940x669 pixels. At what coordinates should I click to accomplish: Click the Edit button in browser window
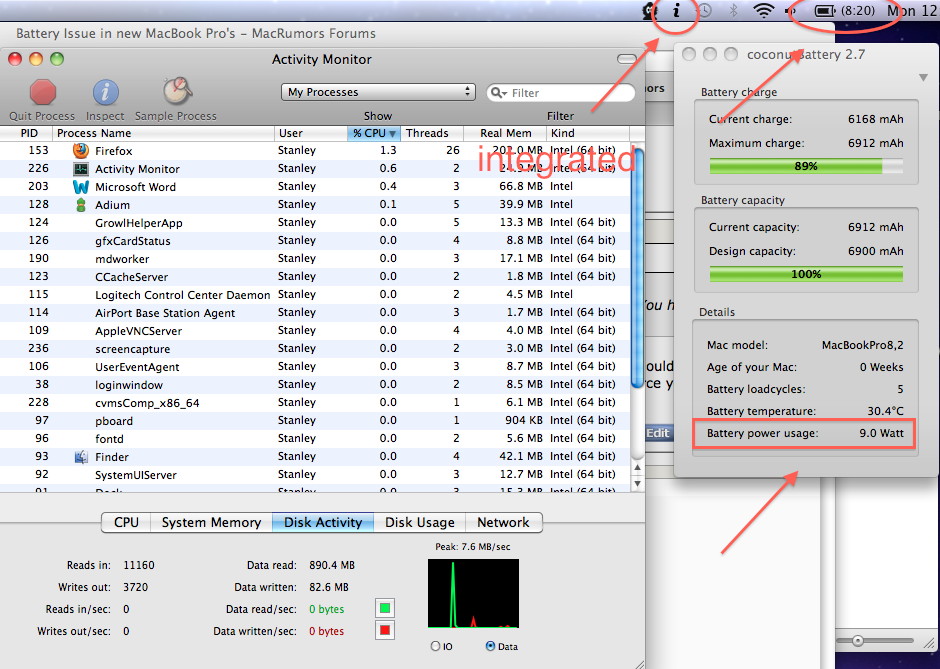pos(658,433)
